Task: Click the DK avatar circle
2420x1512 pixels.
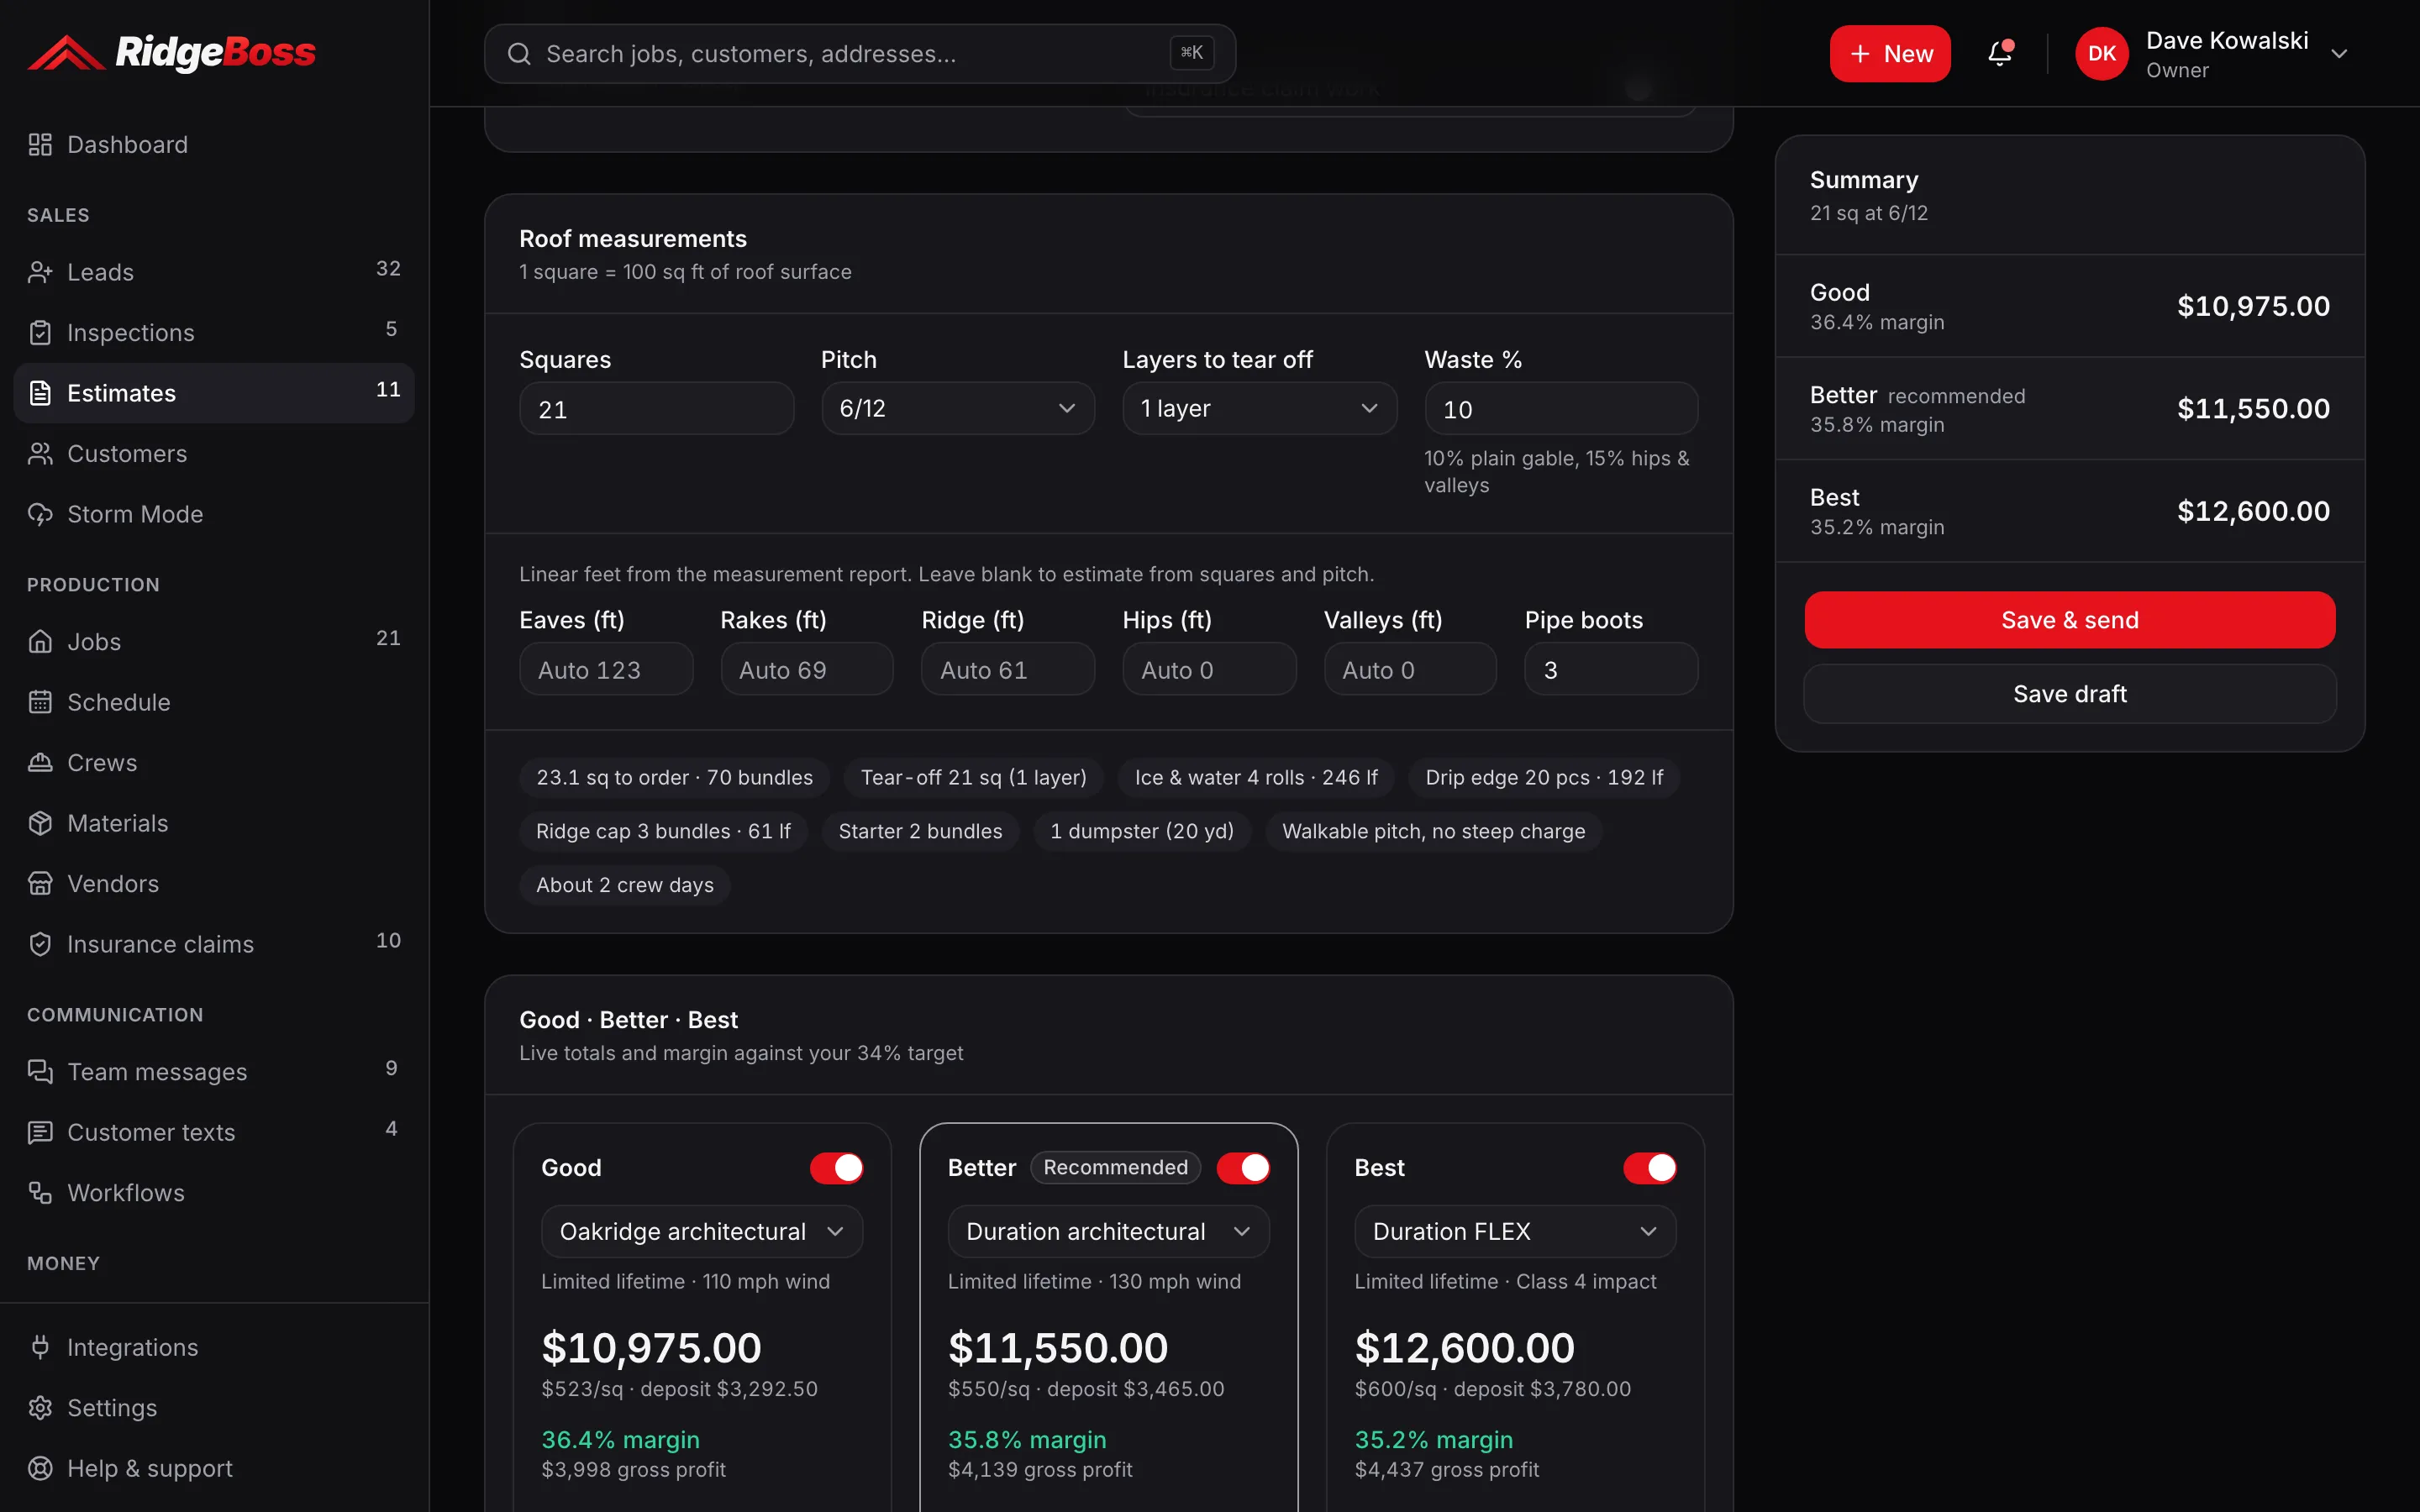Action: [x=2102, y=54]
